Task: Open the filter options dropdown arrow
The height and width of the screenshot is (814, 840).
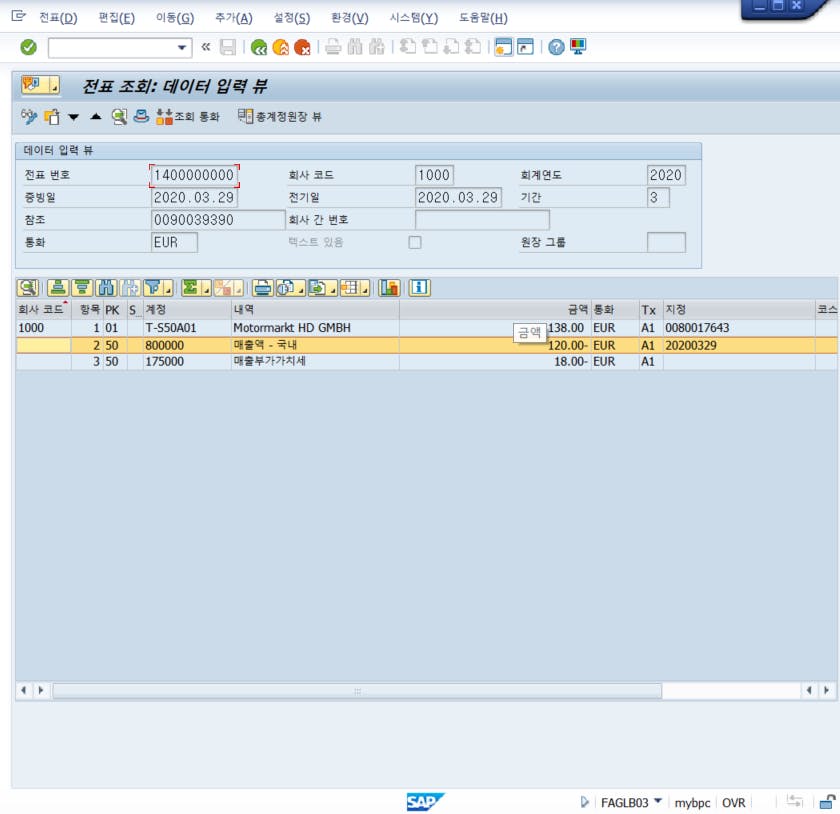Action: click(x=169, y=290)
